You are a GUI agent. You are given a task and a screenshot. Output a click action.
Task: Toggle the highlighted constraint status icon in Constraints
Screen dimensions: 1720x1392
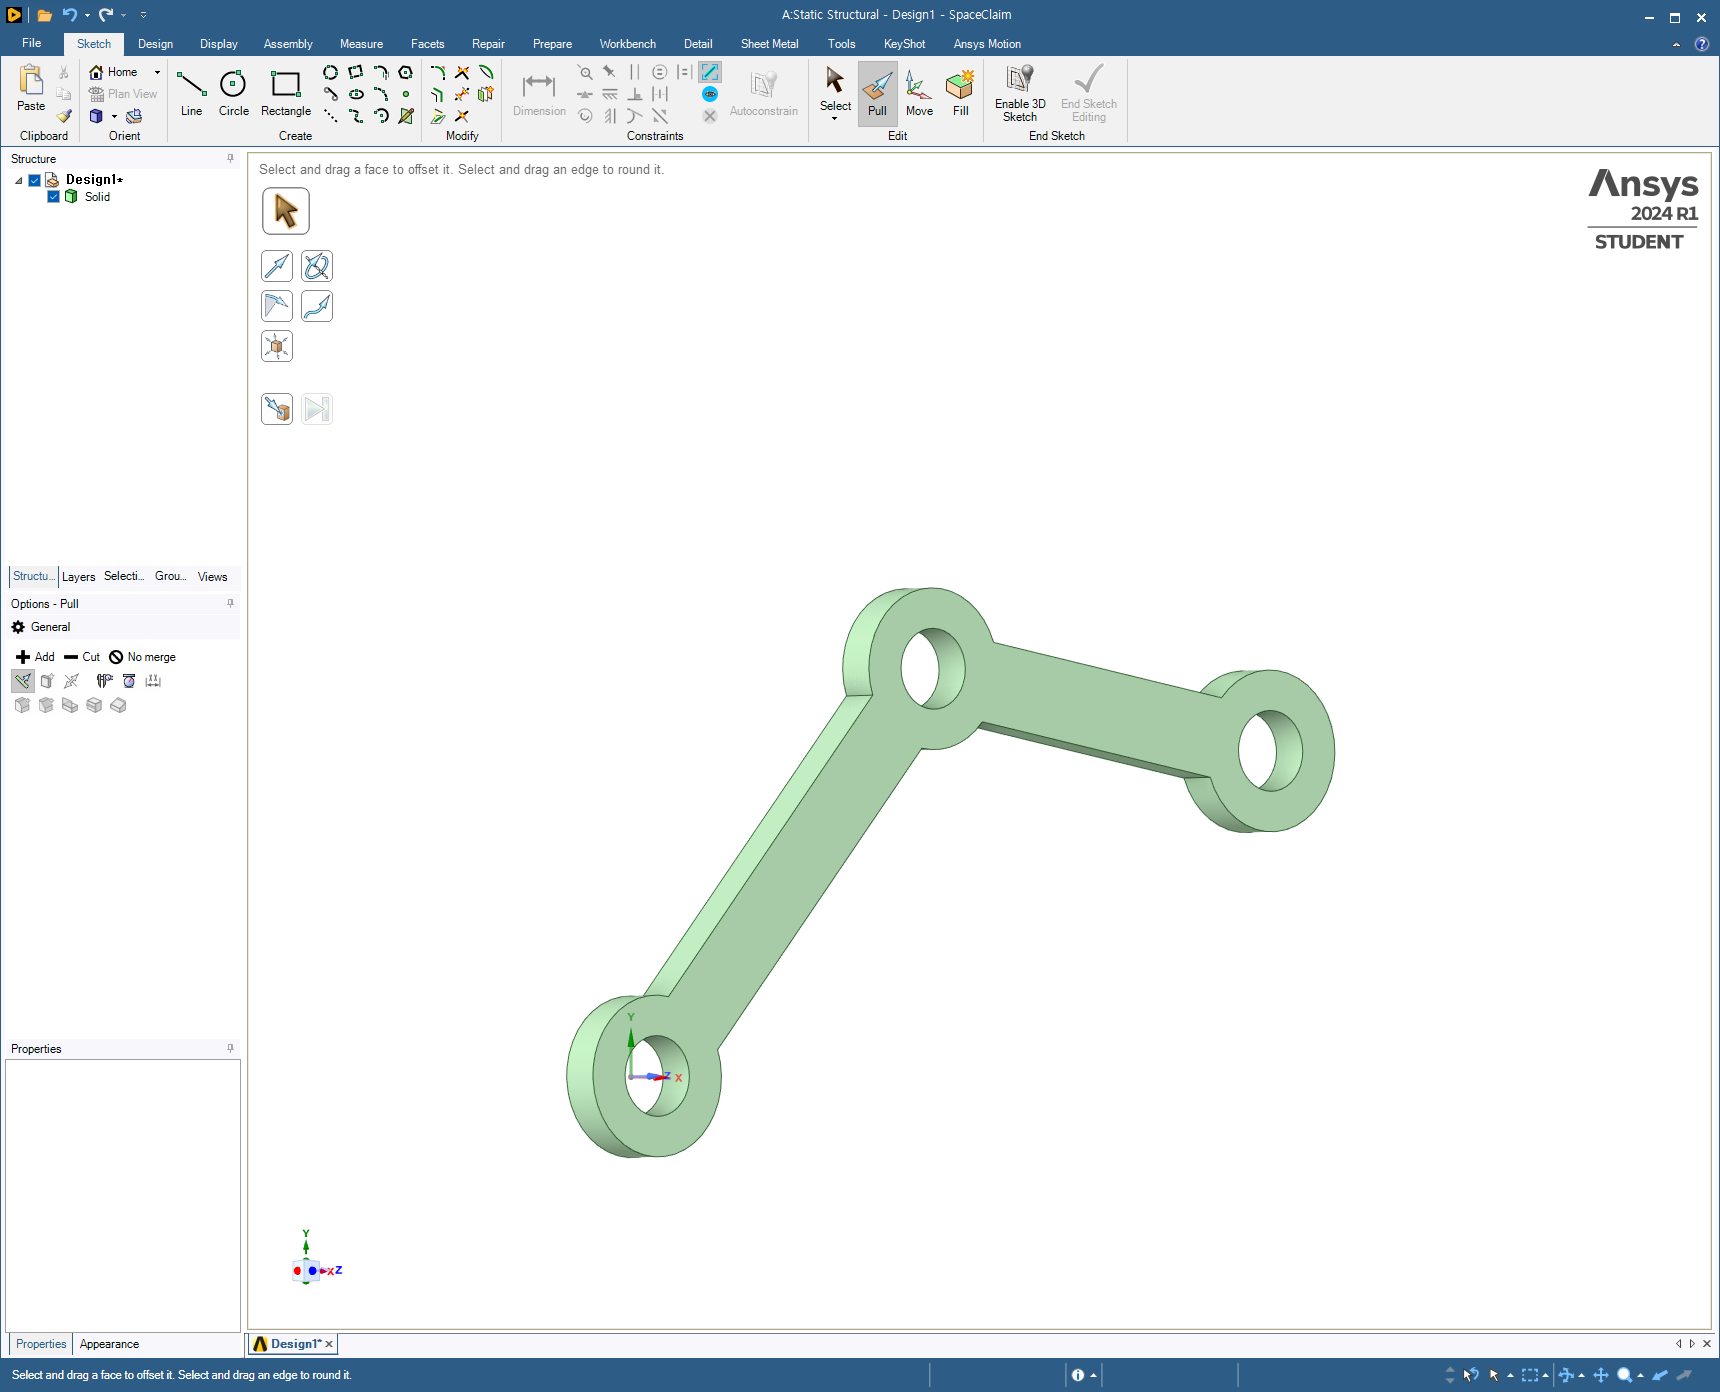[710, 72]
